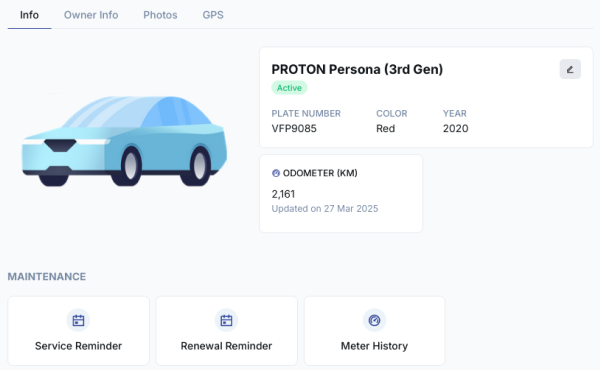This screenshot has height=370, width=600.
Task: Click the gauge icon above Meter History
Action: (374, 320)
